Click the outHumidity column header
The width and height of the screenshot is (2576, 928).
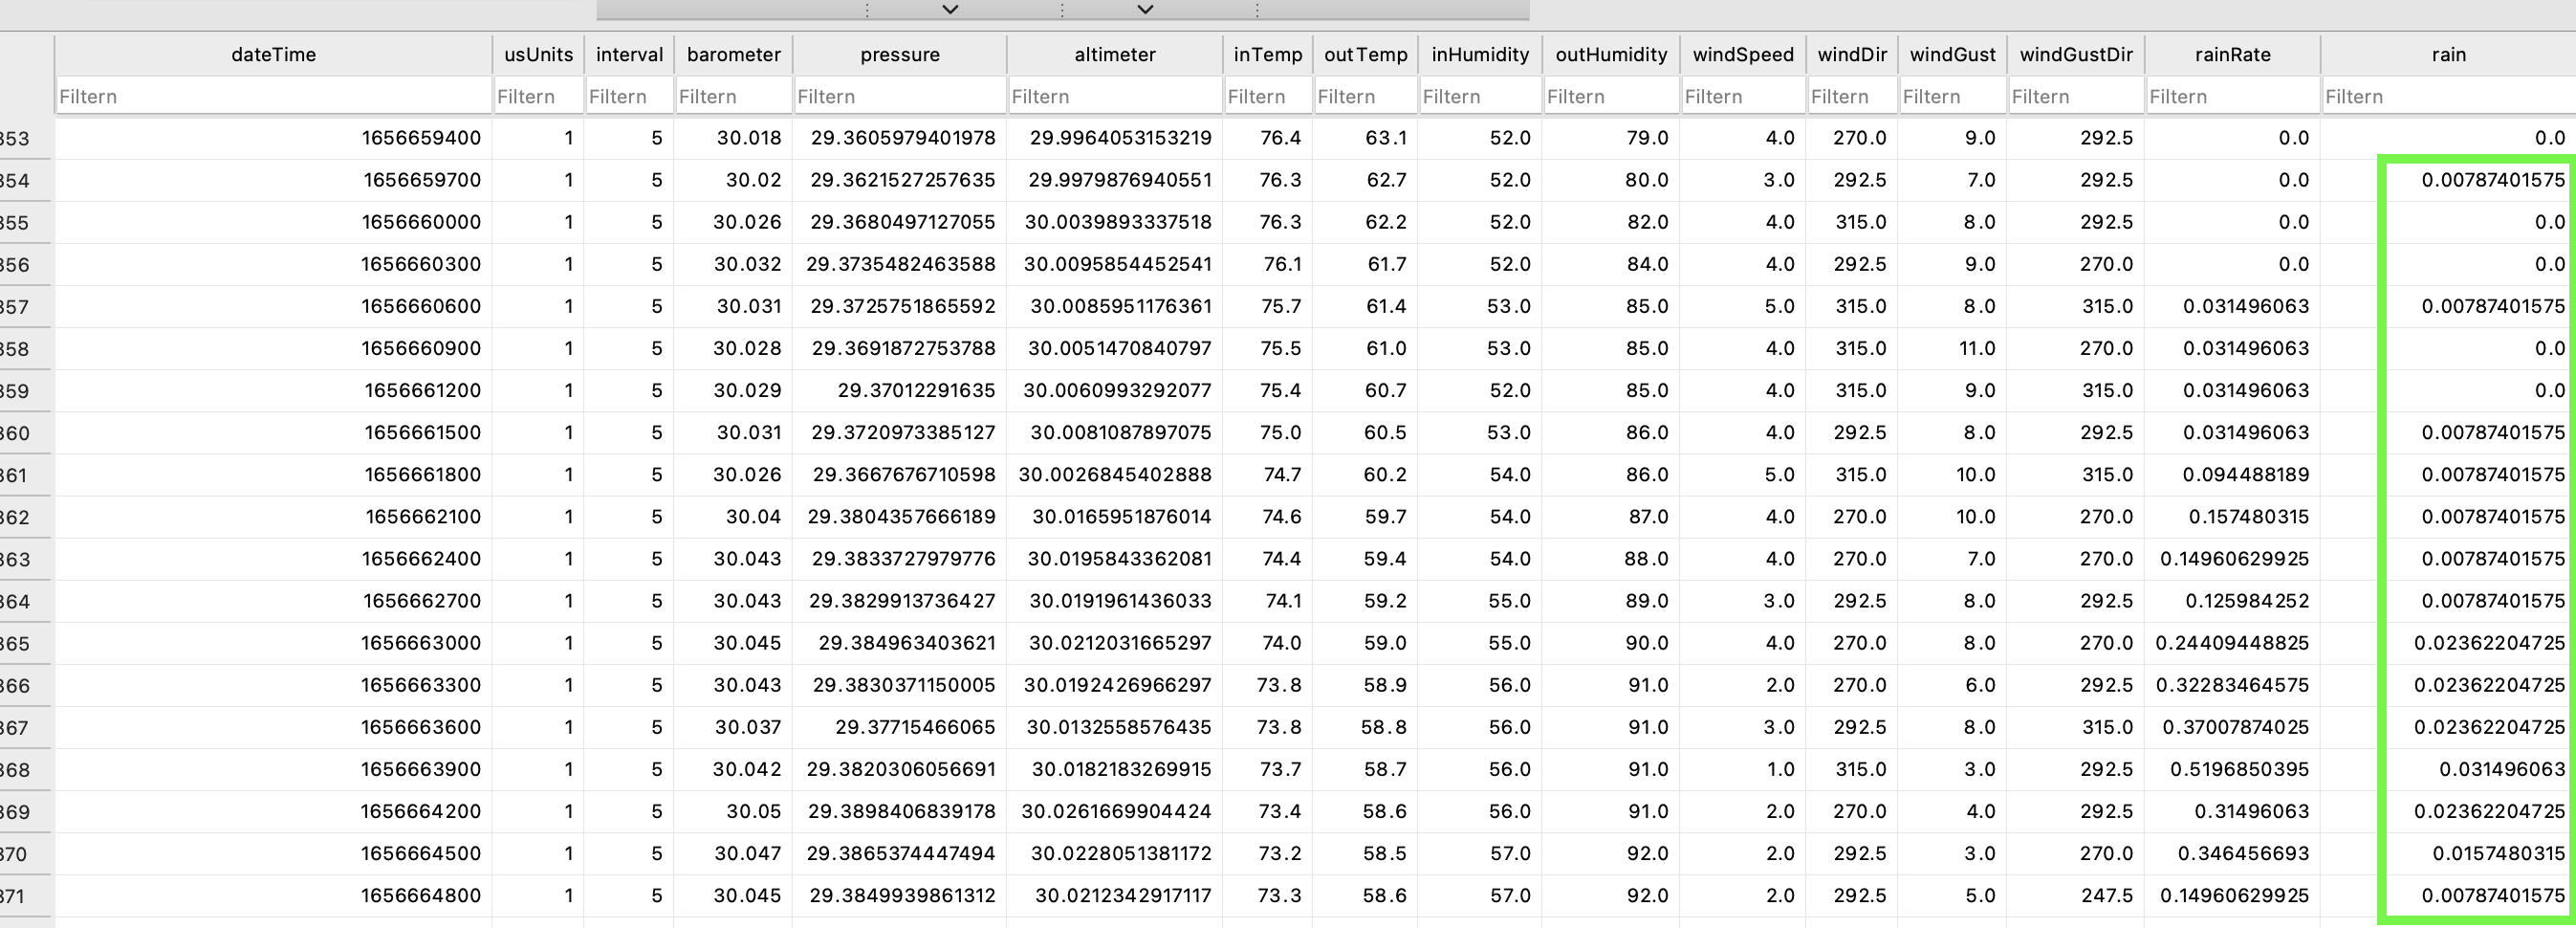(x=1611, y=54)
